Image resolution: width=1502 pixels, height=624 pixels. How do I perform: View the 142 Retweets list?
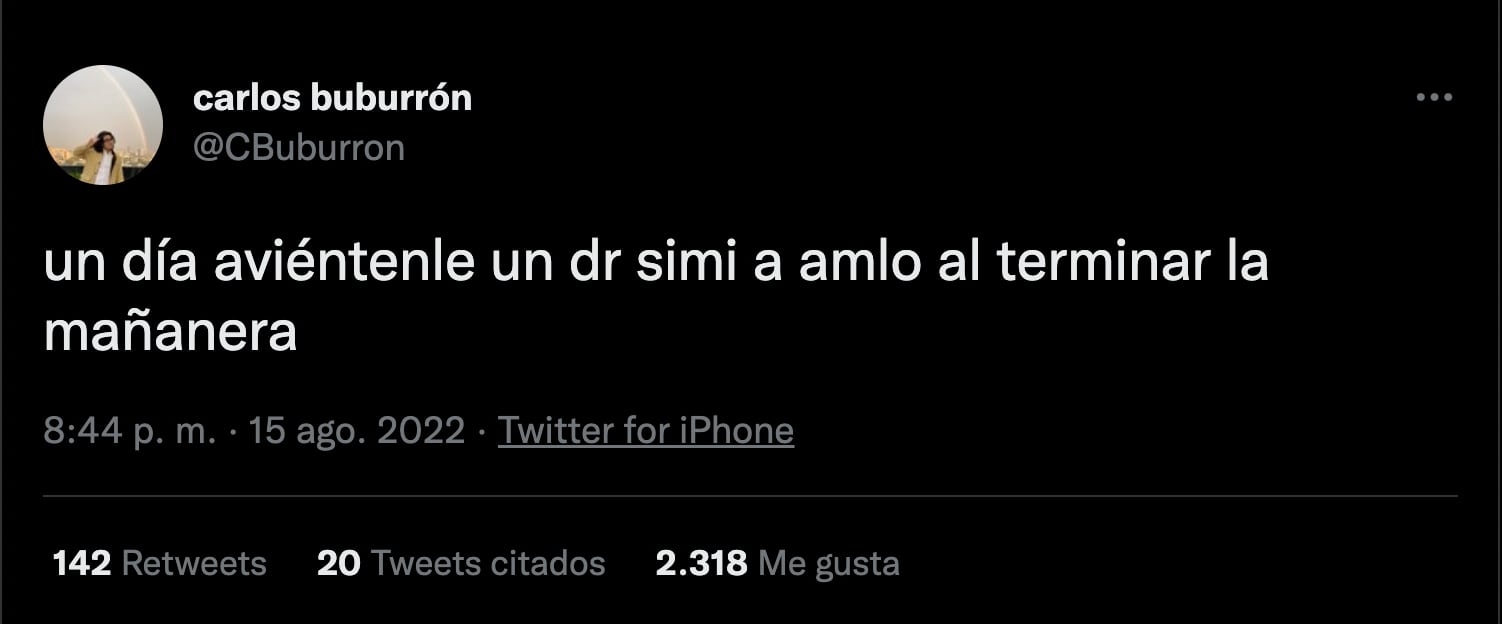[x=160, y=564]
